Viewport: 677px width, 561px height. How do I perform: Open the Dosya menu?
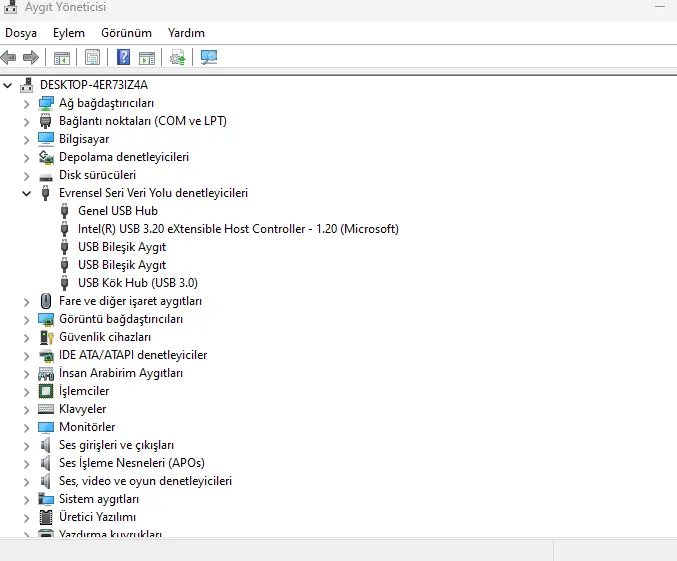point(21,33)
